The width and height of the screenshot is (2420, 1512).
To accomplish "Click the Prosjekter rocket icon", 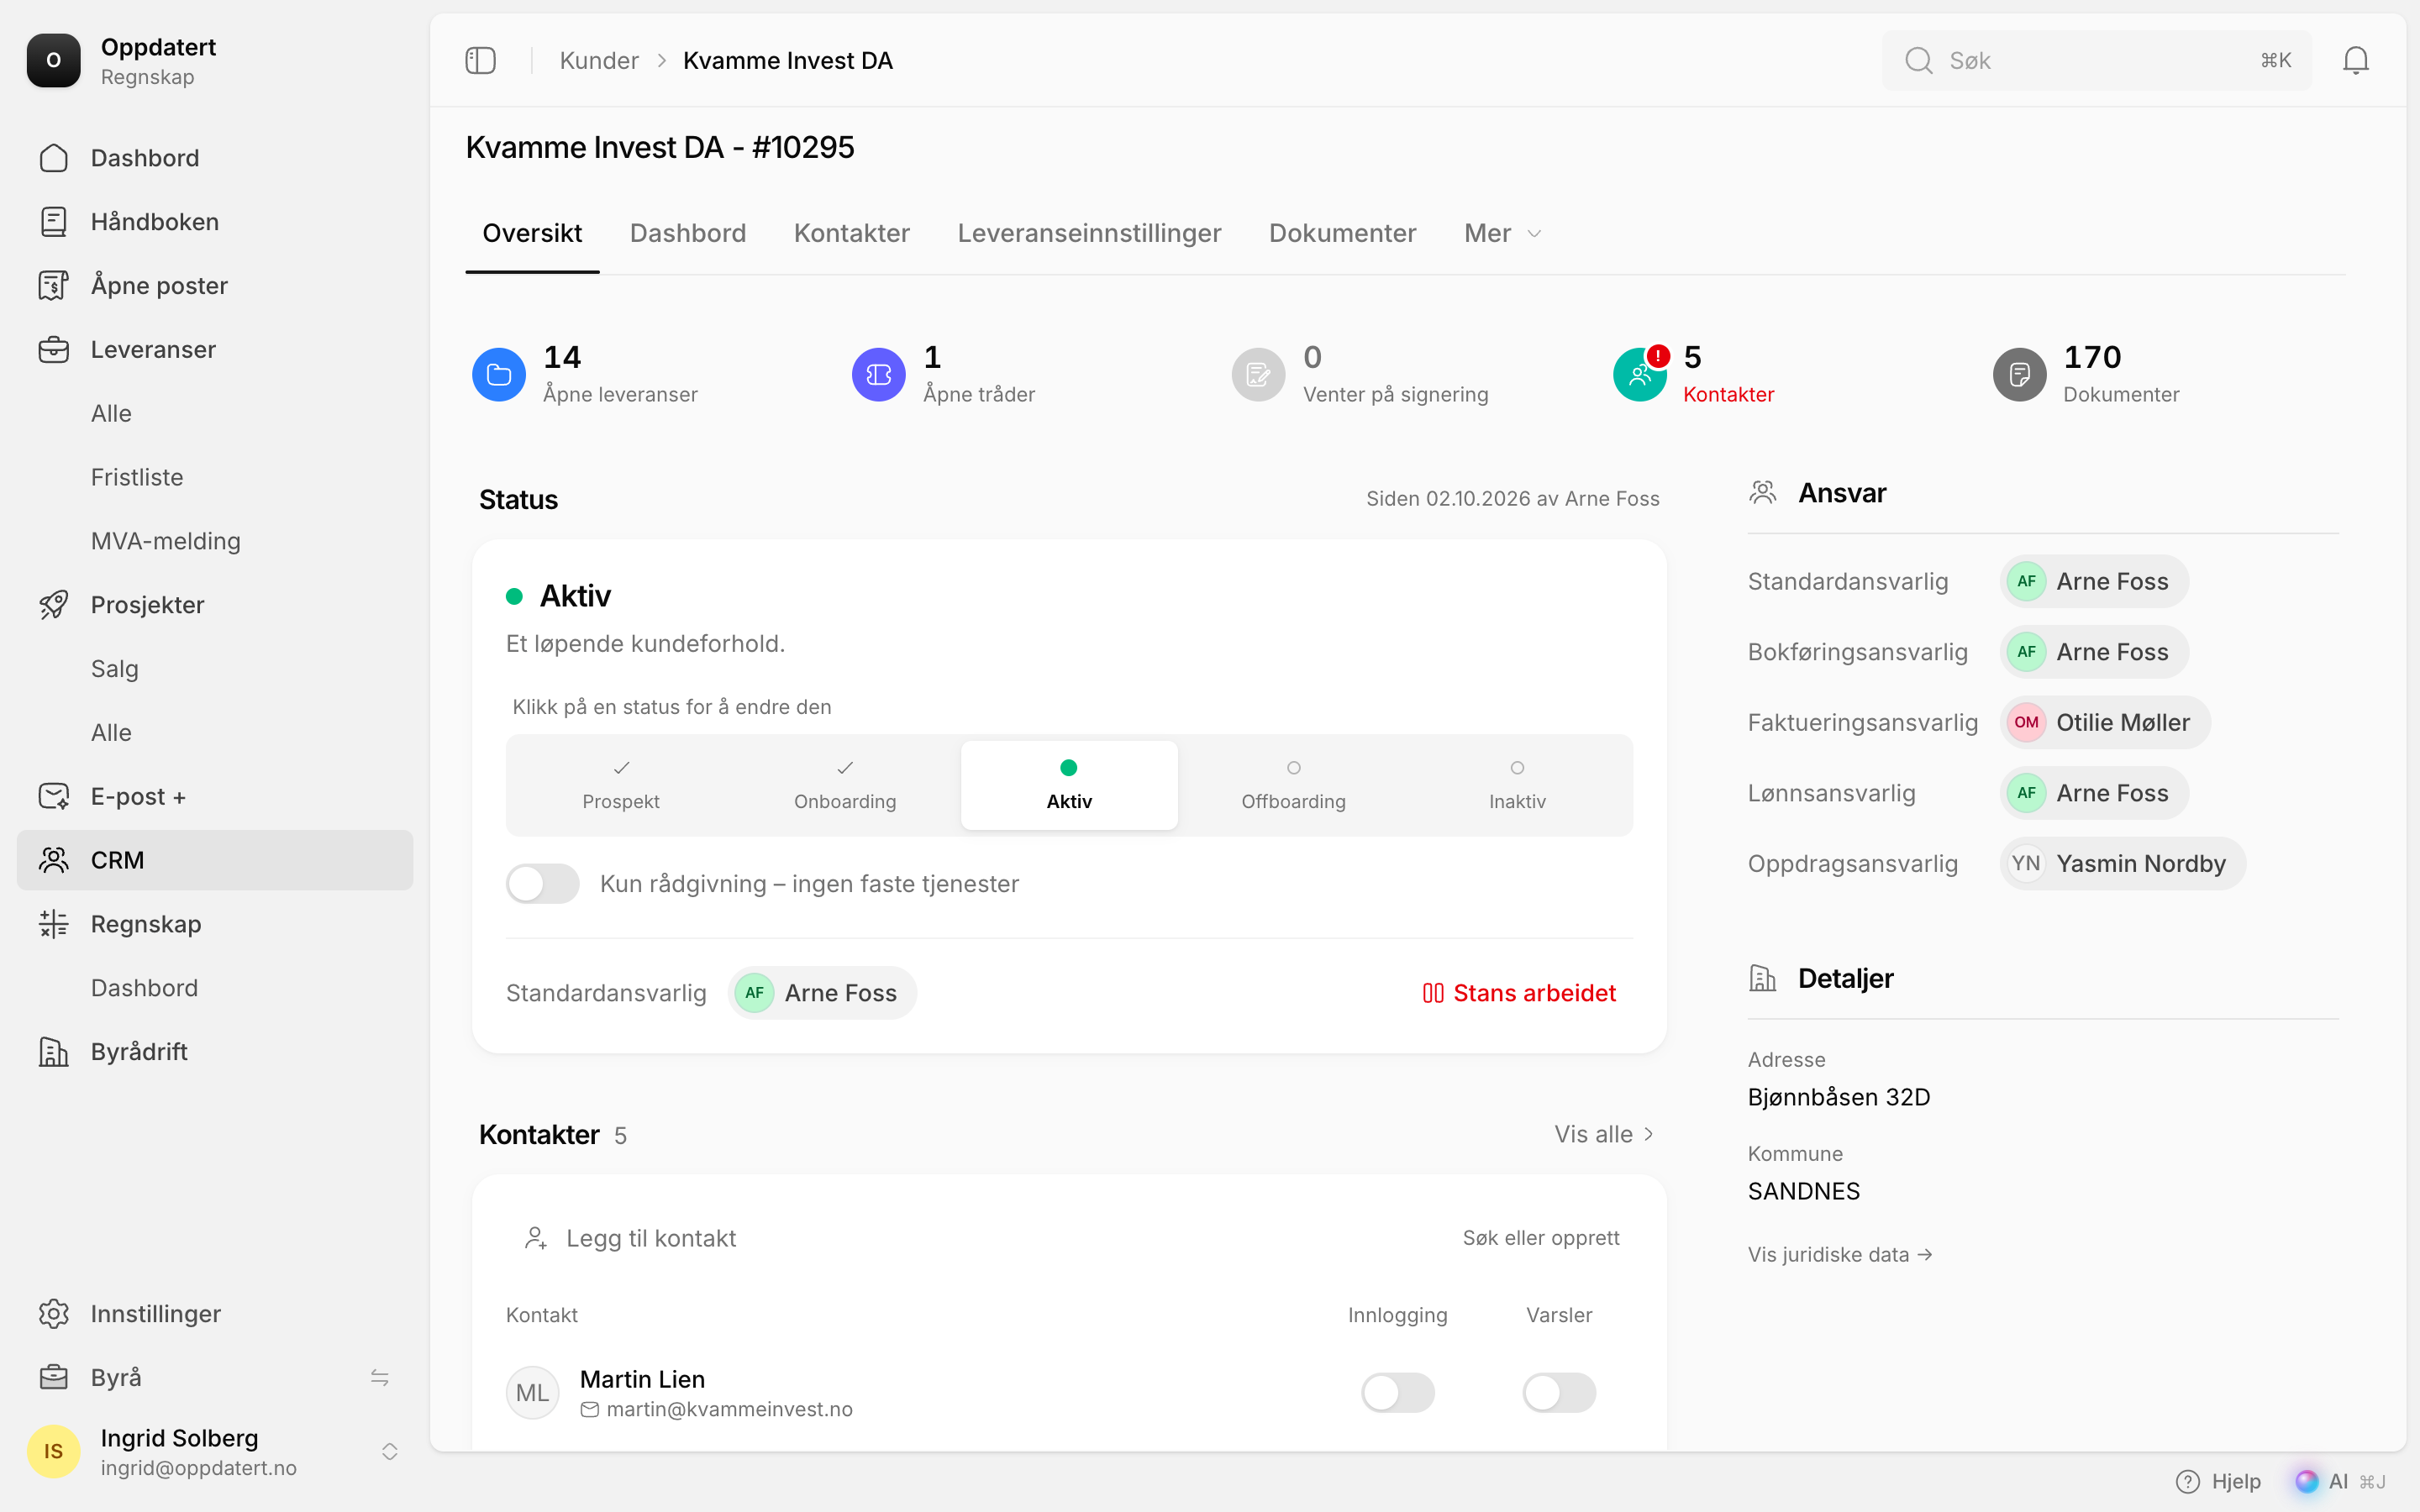I will click(x=54, y=605).
